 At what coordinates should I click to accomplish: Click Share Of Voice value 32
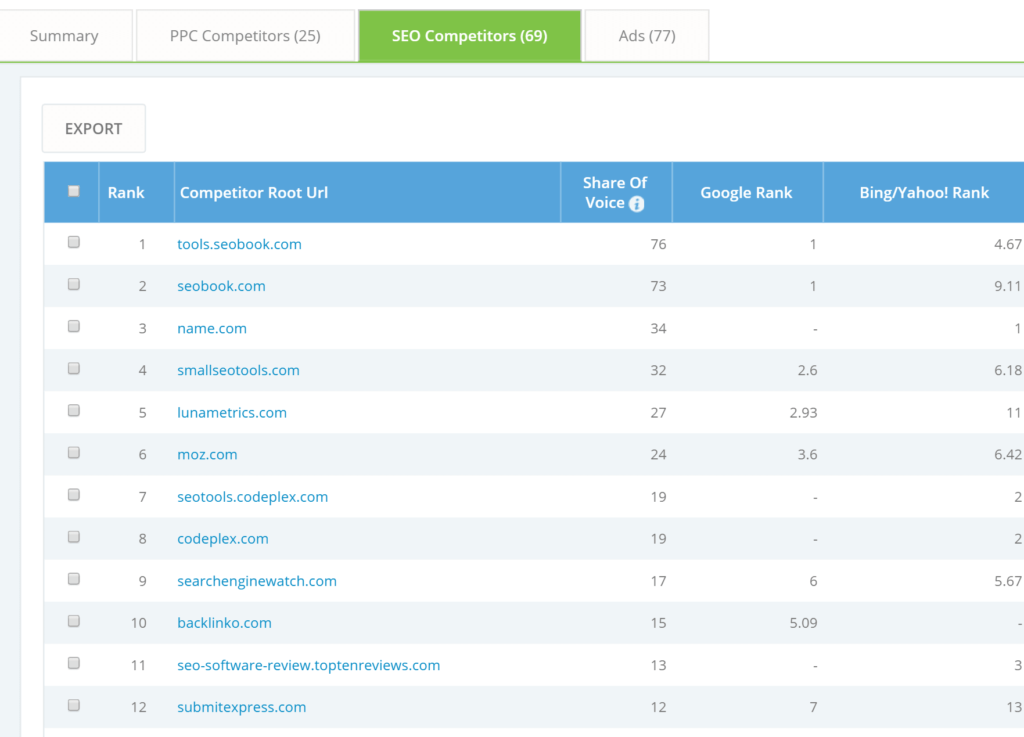(658, 370)
